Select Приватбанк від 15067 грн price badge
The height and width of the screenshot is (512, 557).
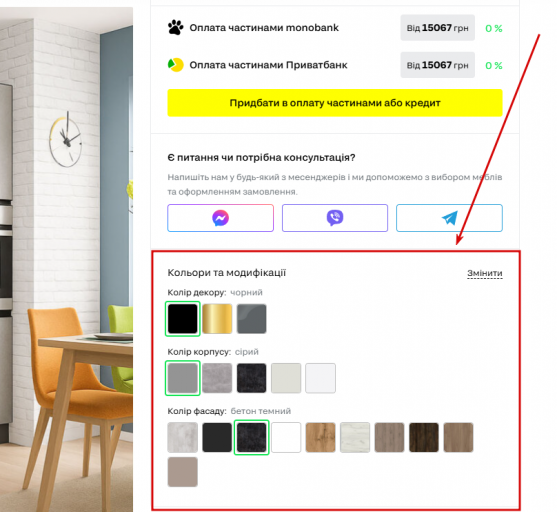pos(438,65)
